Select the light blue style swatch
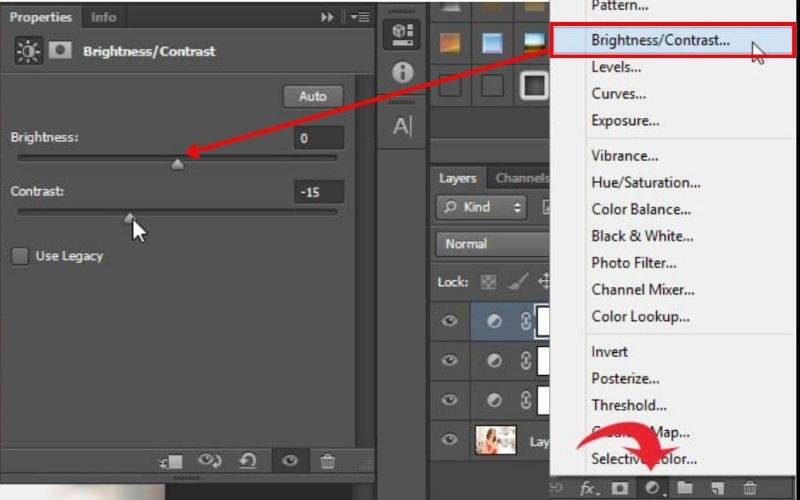Image resolution: width=800 pixels, height=500 pixels. coord(492,43)
